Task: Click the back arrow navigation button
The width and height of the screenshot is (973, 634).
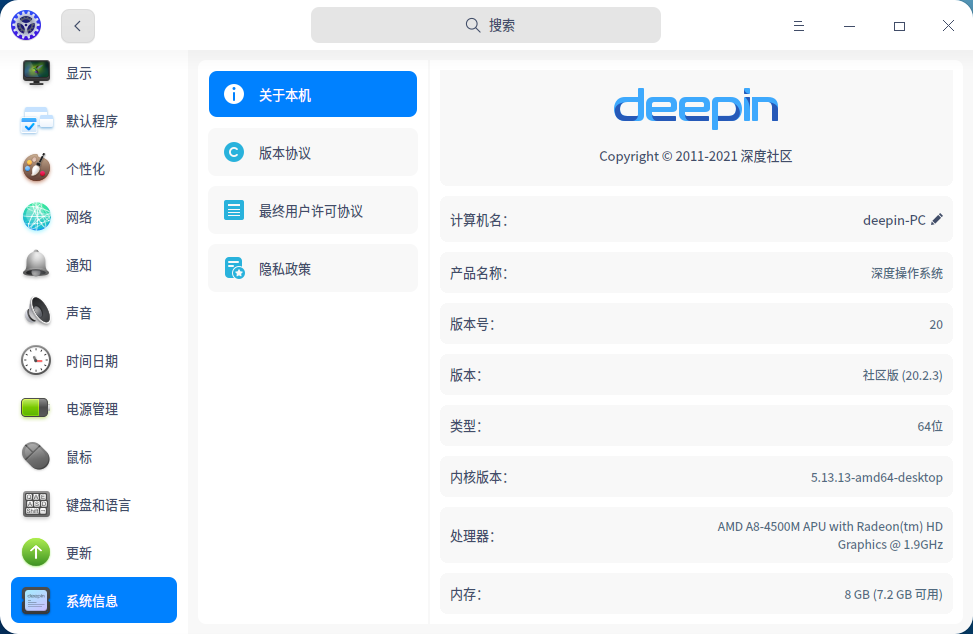Action: (77, 25)
